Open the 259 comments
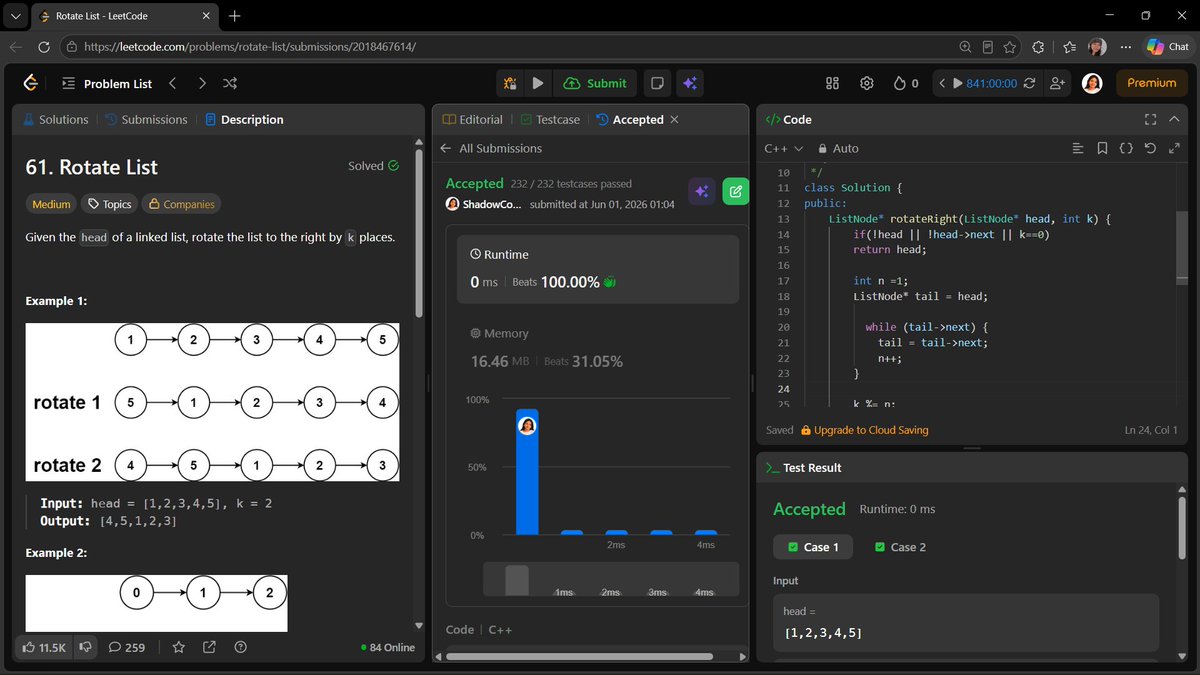 [x=127, y=647]
